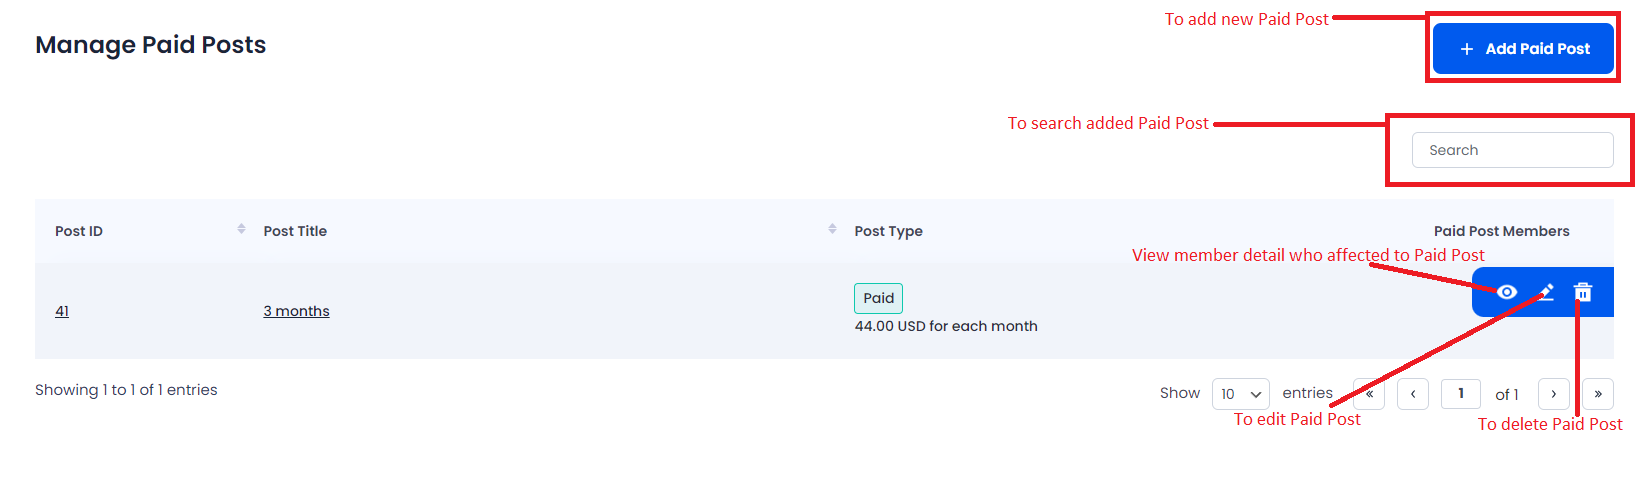Go to the first page with double-left arrow

pos(1369,394)
